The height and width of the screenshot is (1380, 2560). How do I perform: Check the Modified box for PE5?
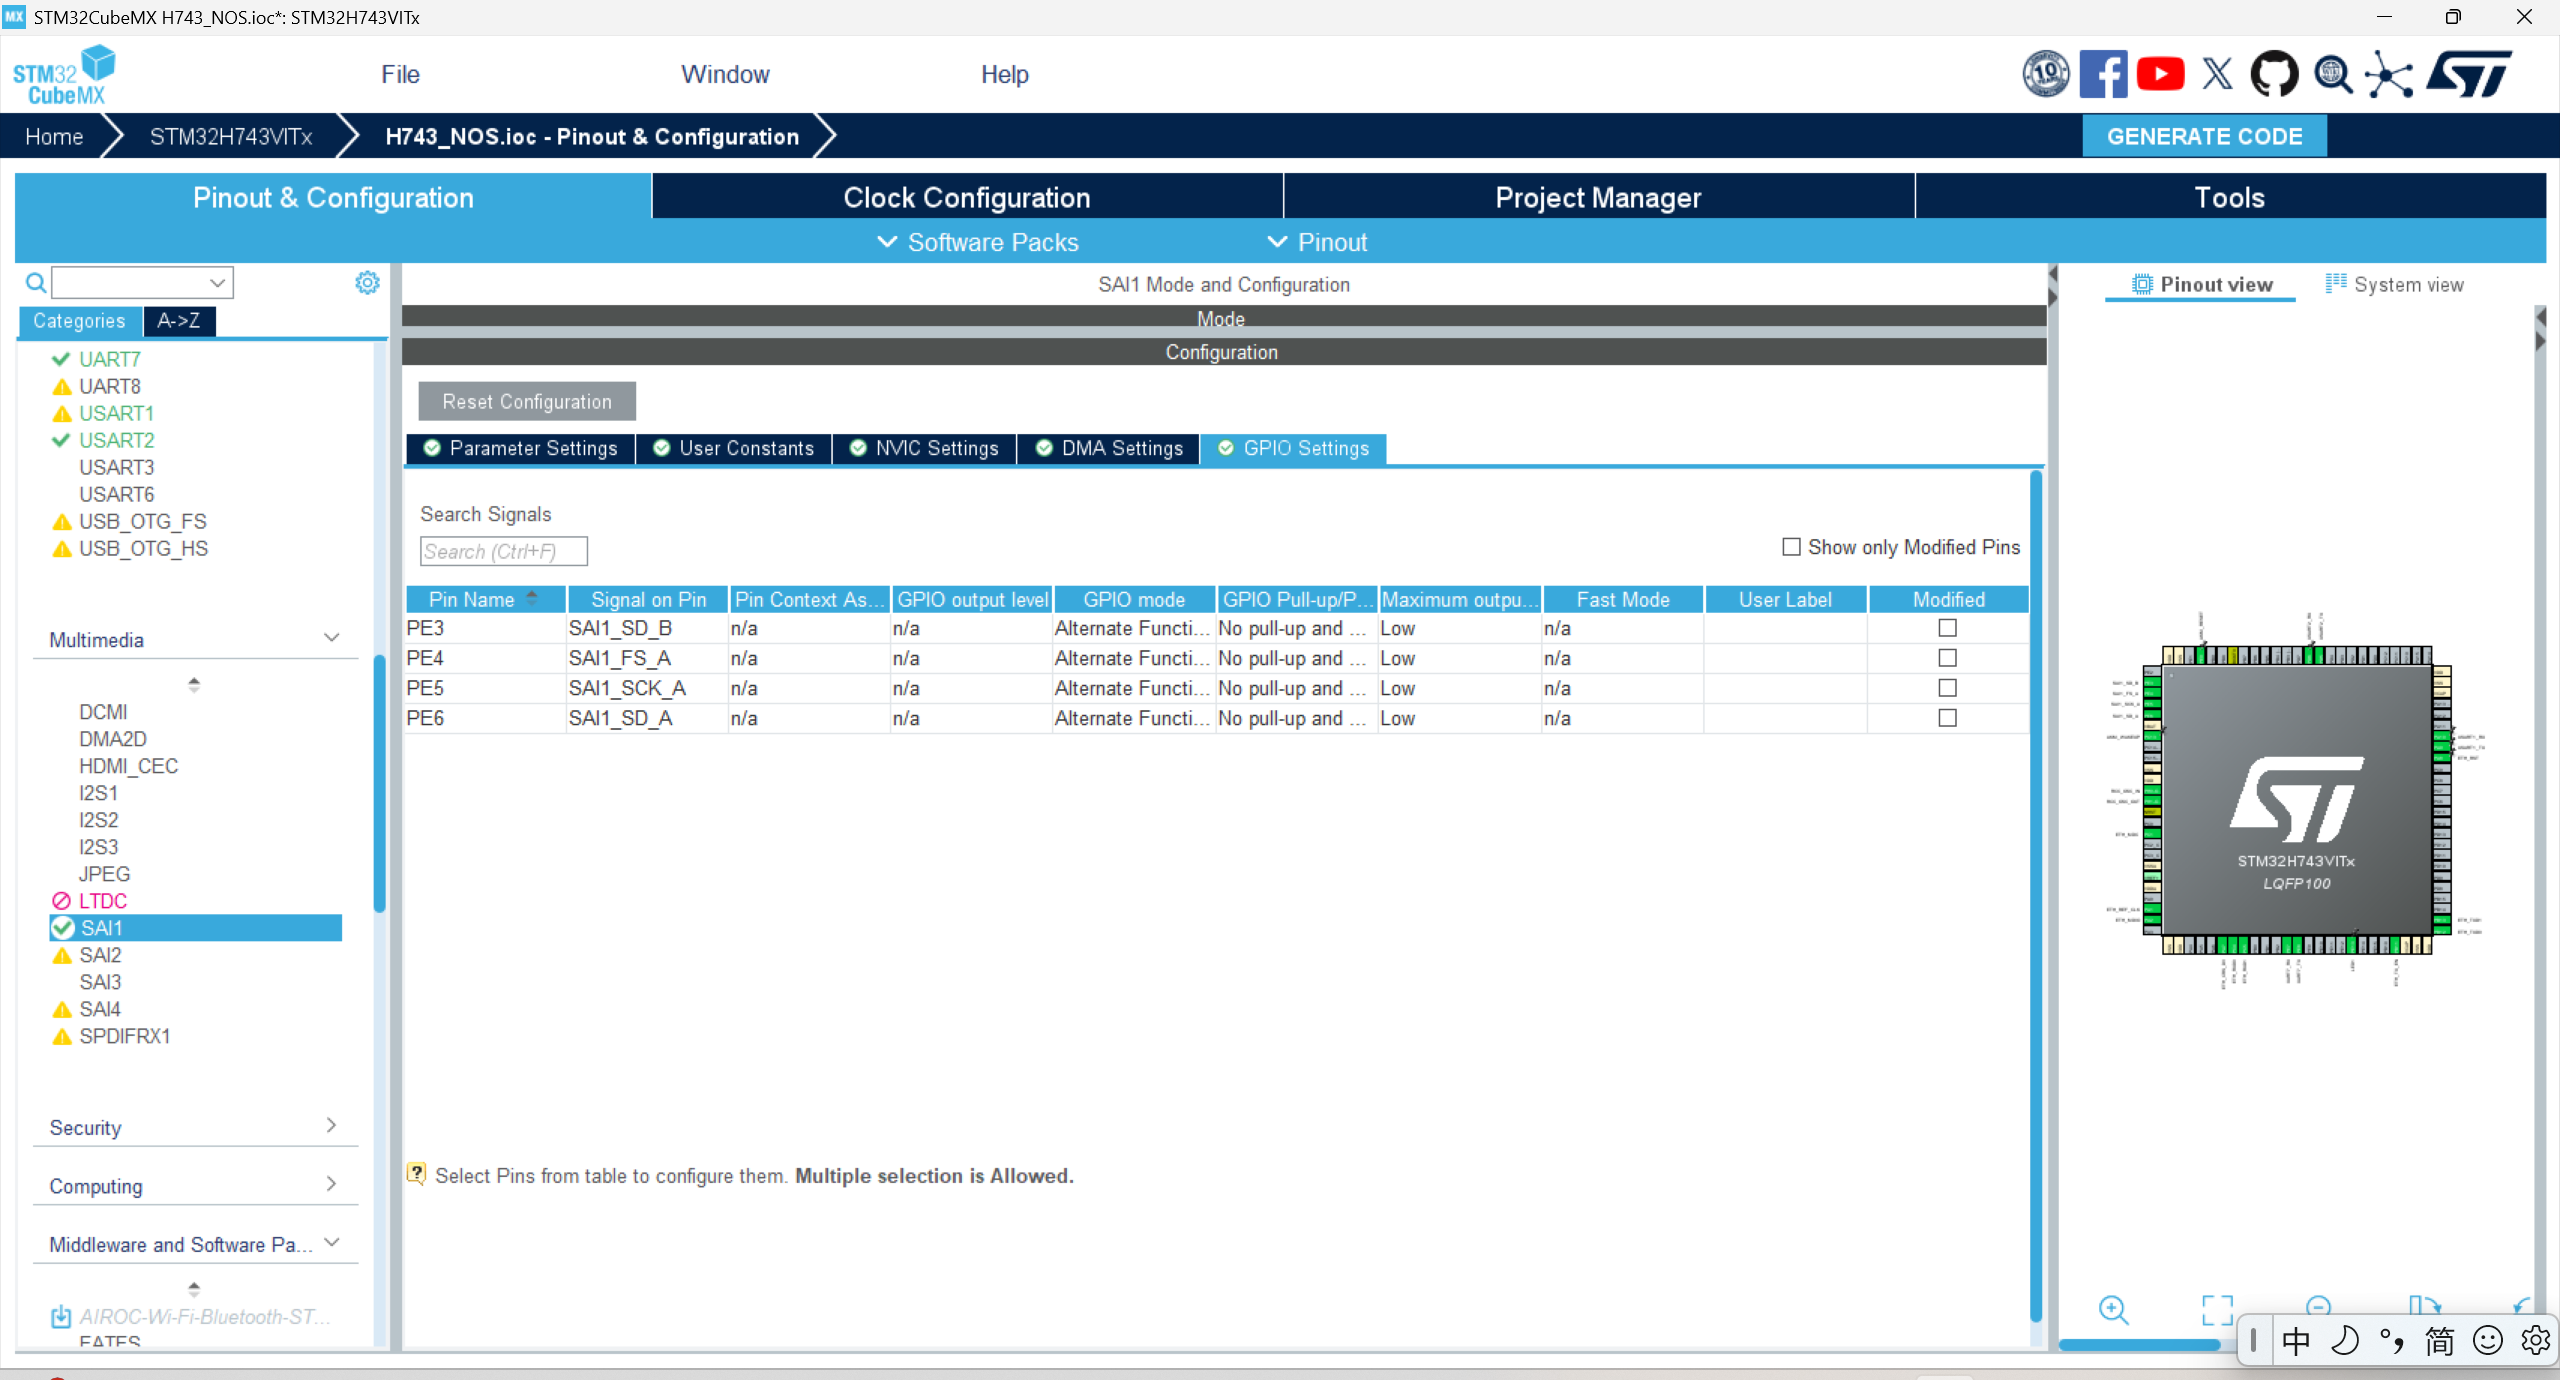pos(1947,688)
